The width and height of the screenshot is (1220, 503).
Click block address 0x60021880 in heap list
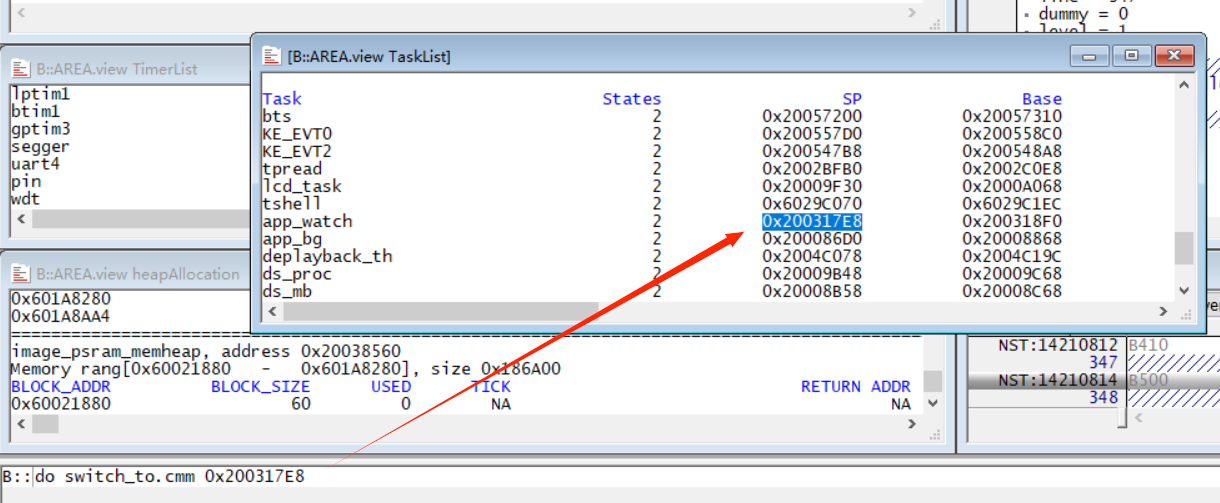click(x=61, y=404)
